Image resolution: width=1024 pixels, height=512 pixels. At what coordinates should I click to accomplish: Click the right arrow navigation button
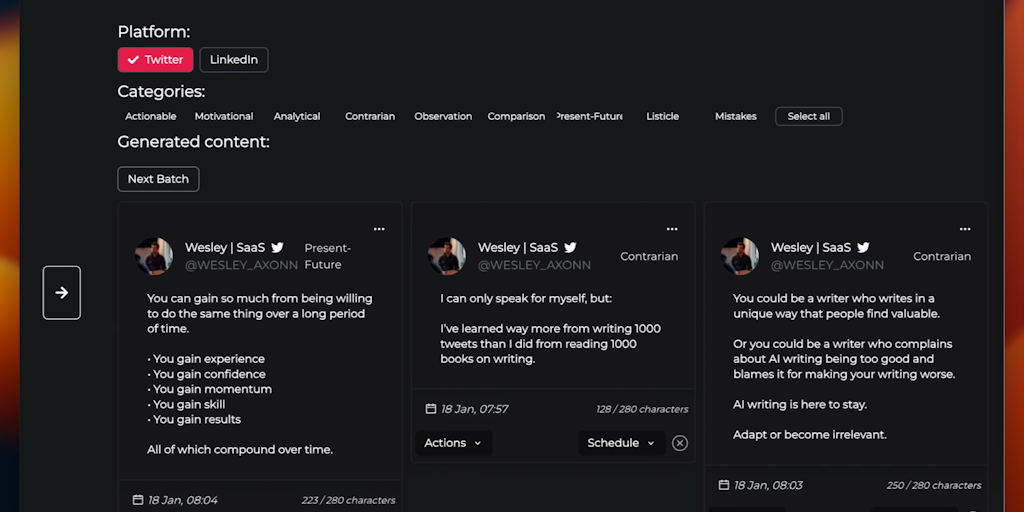click(x=62, y=293)
